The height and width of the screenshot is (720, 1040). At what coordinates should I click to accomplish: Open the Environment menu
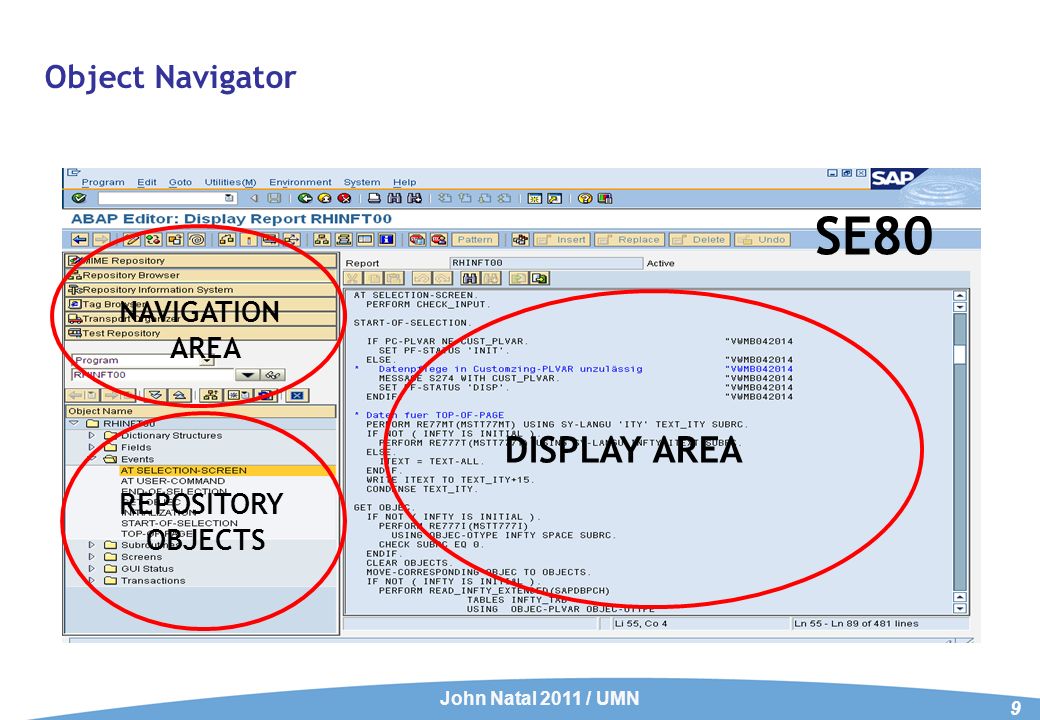click(x=300, y=182)
